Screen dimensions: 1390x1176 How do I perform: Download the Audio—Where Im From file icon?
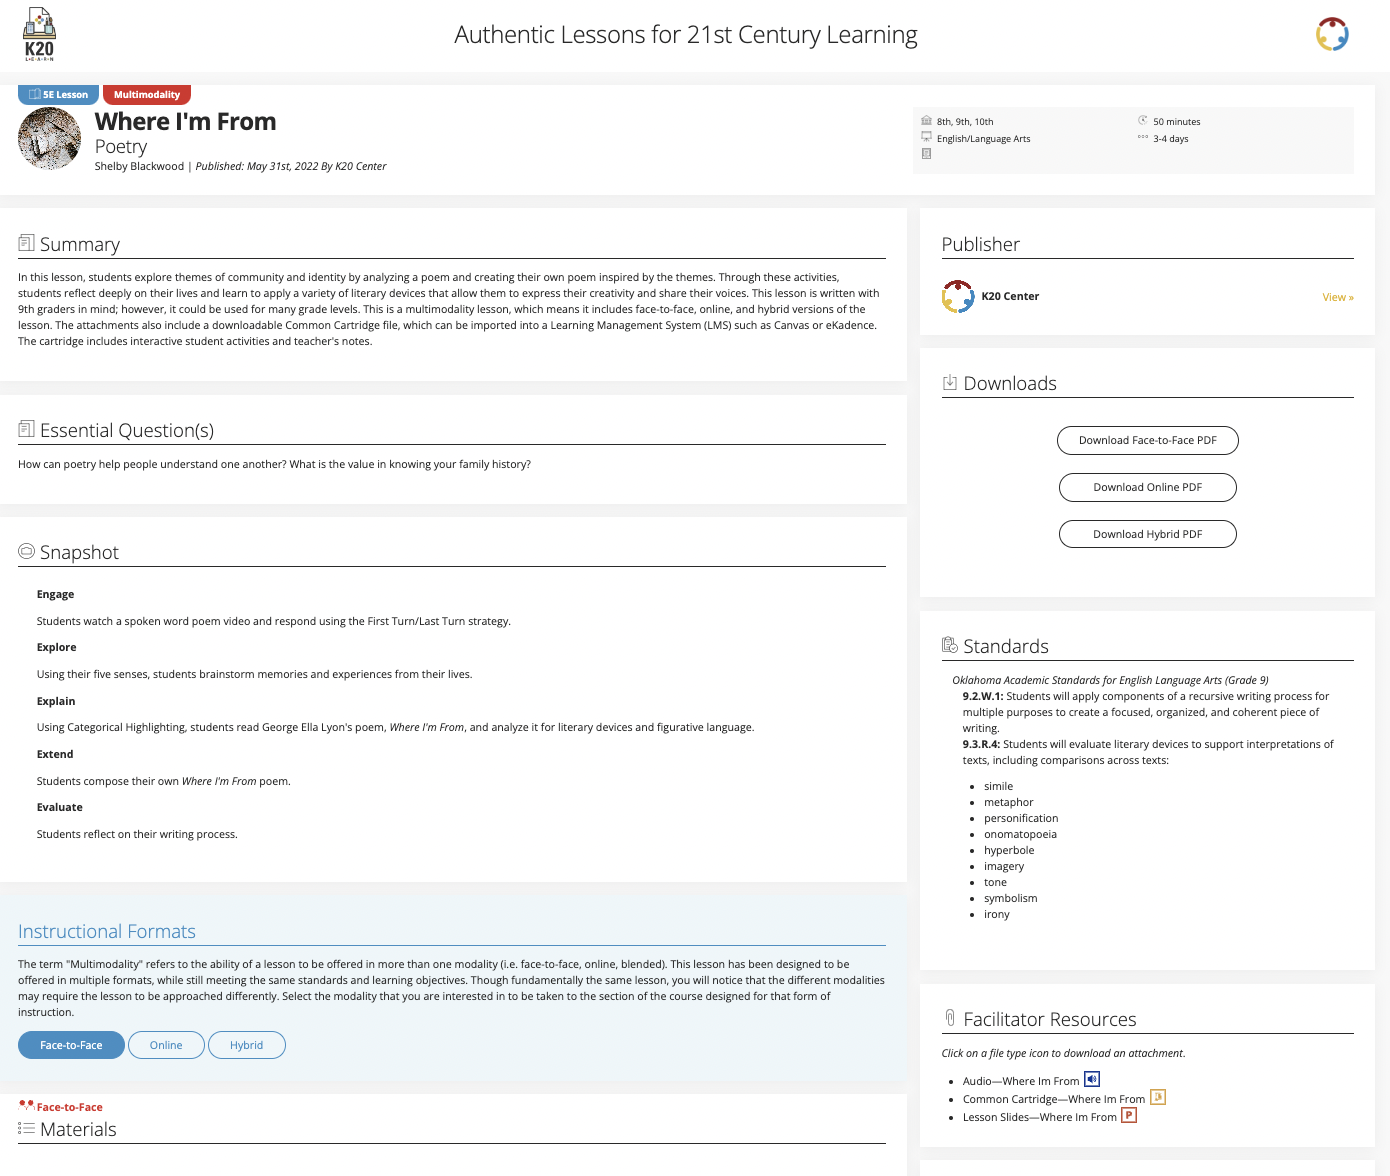point(1092,1079)
